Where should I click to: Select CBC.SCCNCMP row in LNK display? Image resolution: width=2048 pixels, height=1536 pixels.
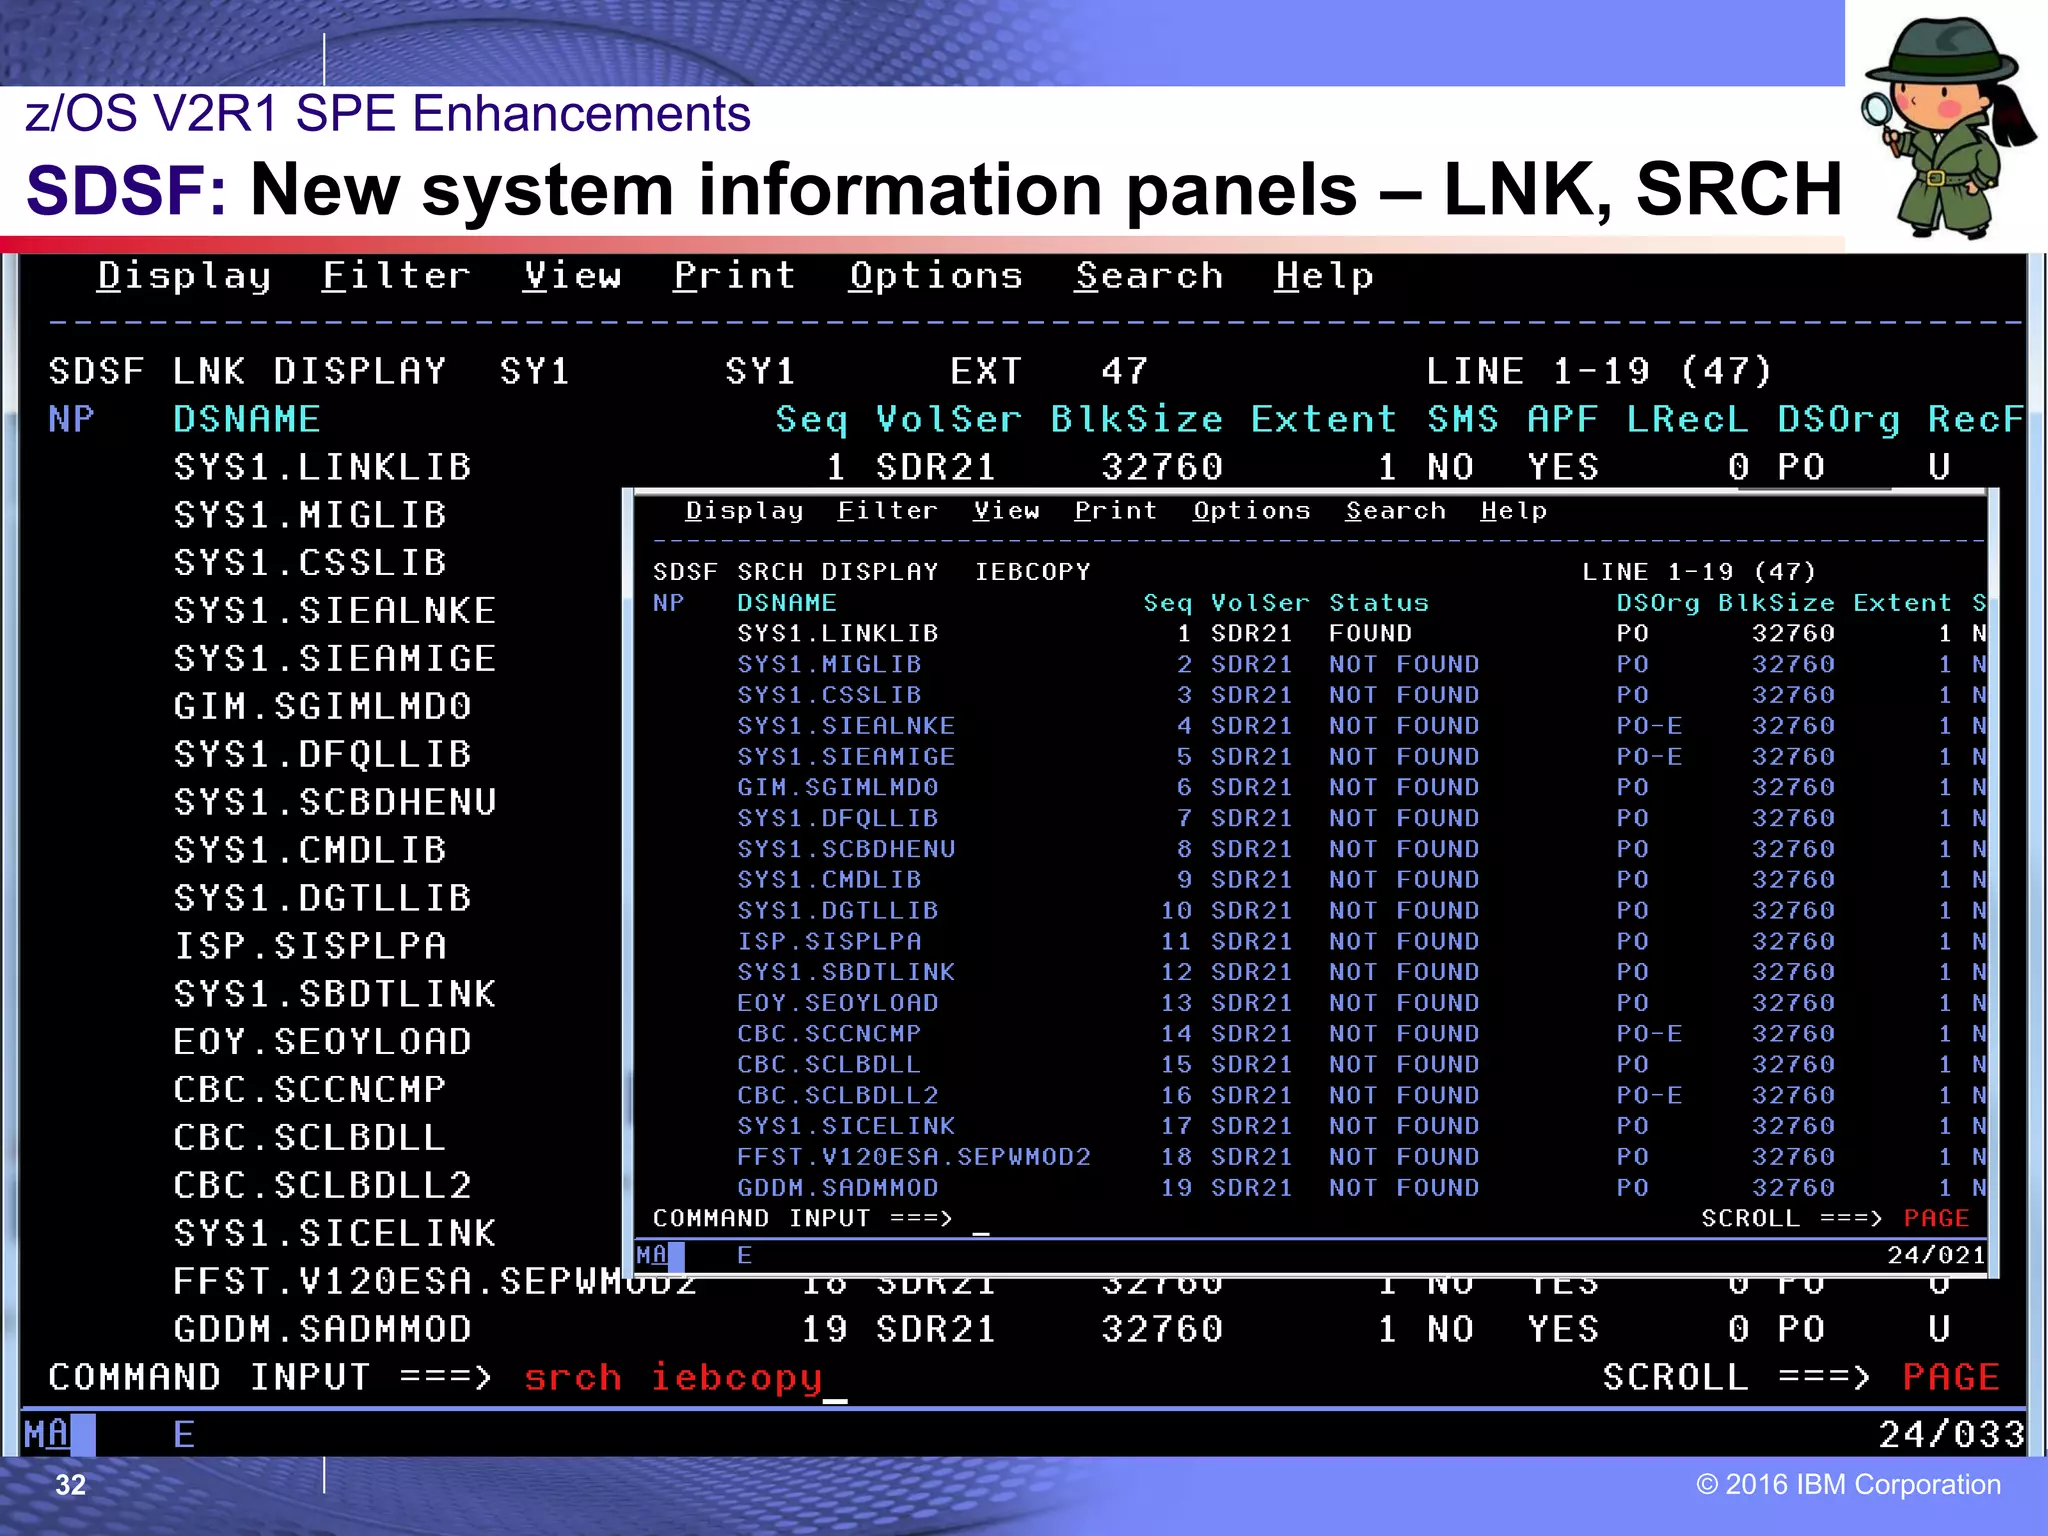pos(310,1089)
